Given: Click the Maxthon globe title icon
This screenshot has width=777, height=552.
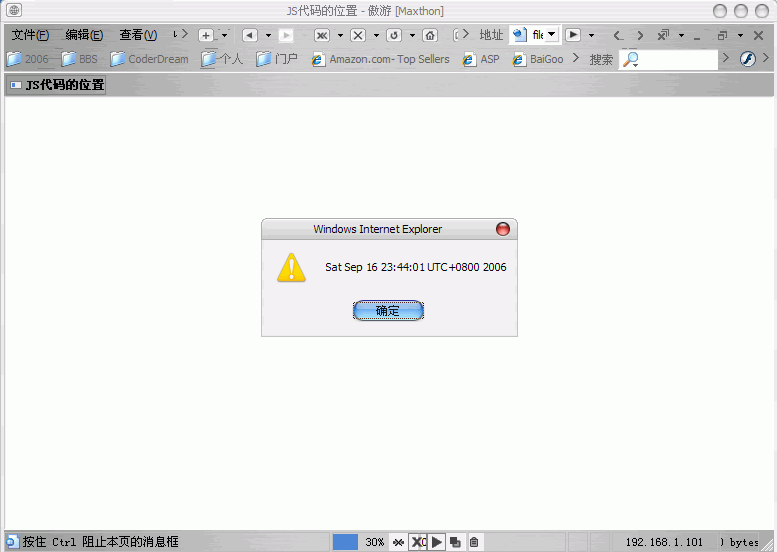Looking at the screenshot, I should point(14,9).
